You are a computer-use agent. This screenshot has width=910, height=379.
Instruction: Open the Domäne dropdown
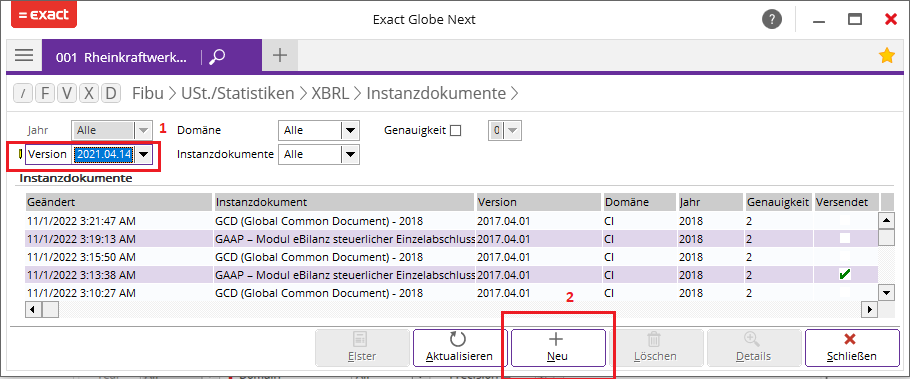click(351, 131)
